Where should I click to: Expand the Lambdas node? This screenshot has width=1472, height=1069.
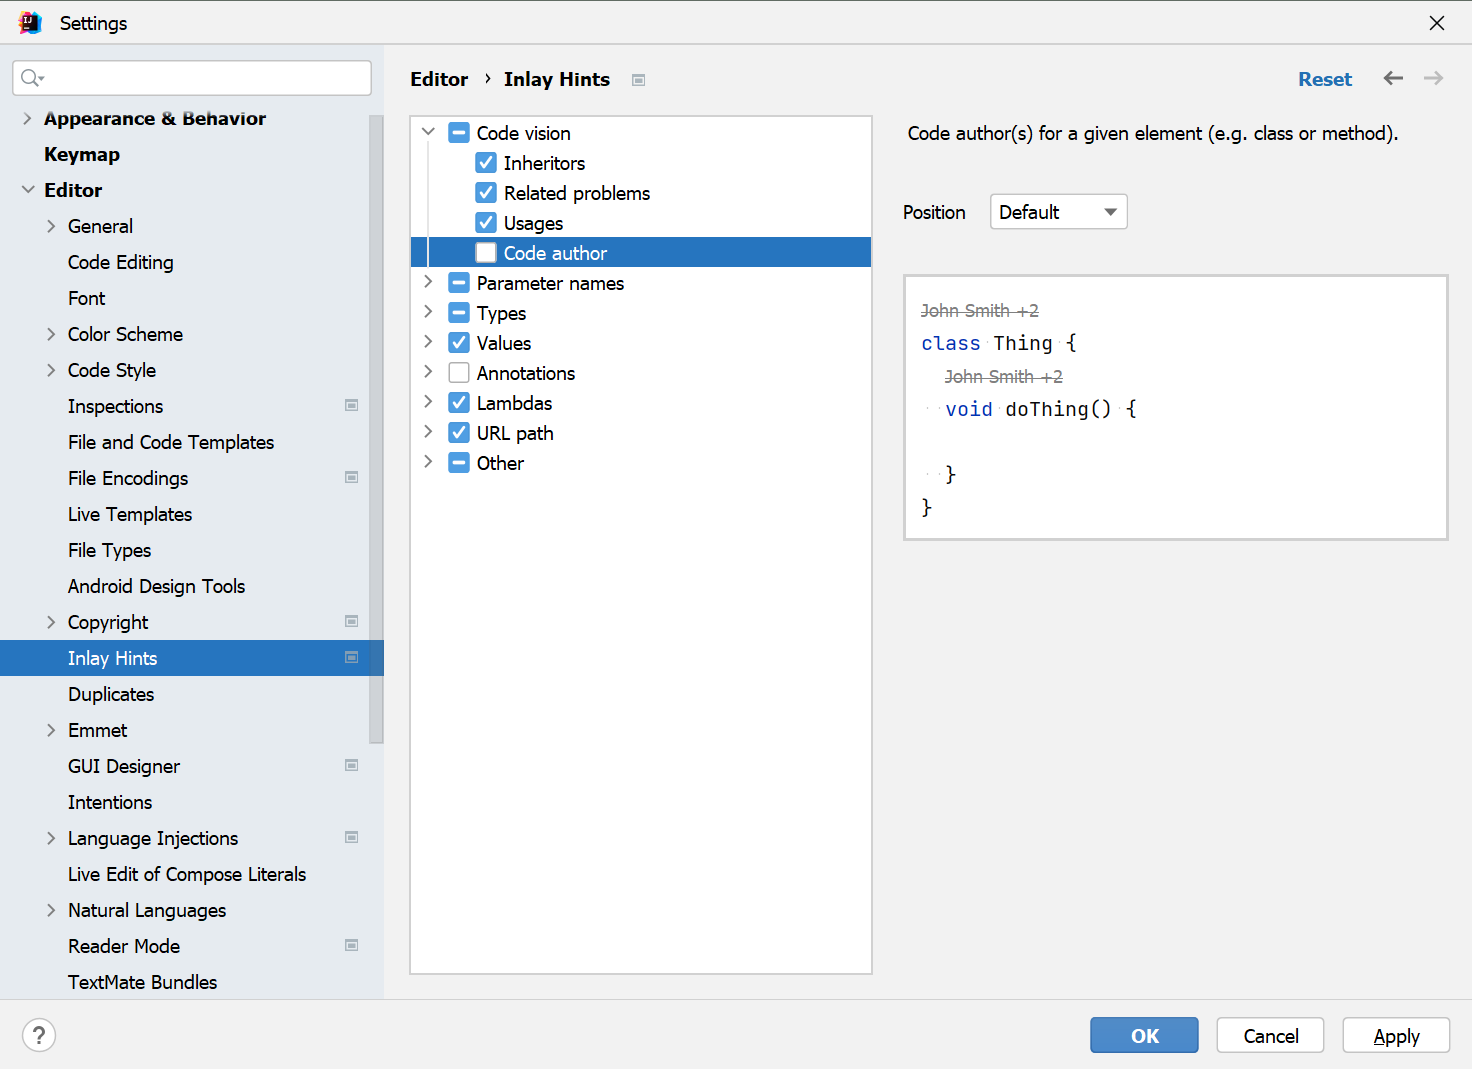pos(428,402)
